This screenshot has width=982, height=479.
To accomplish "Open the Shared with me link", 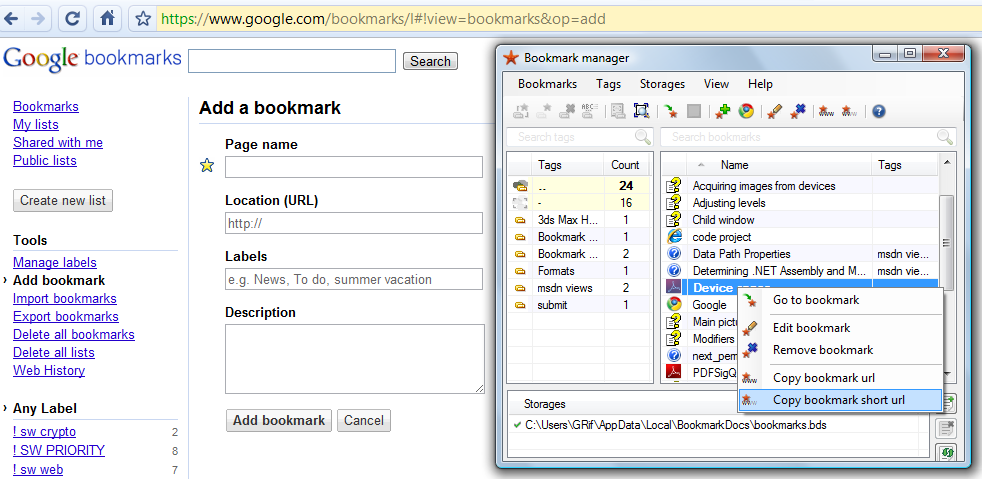I will pos(58,143).
